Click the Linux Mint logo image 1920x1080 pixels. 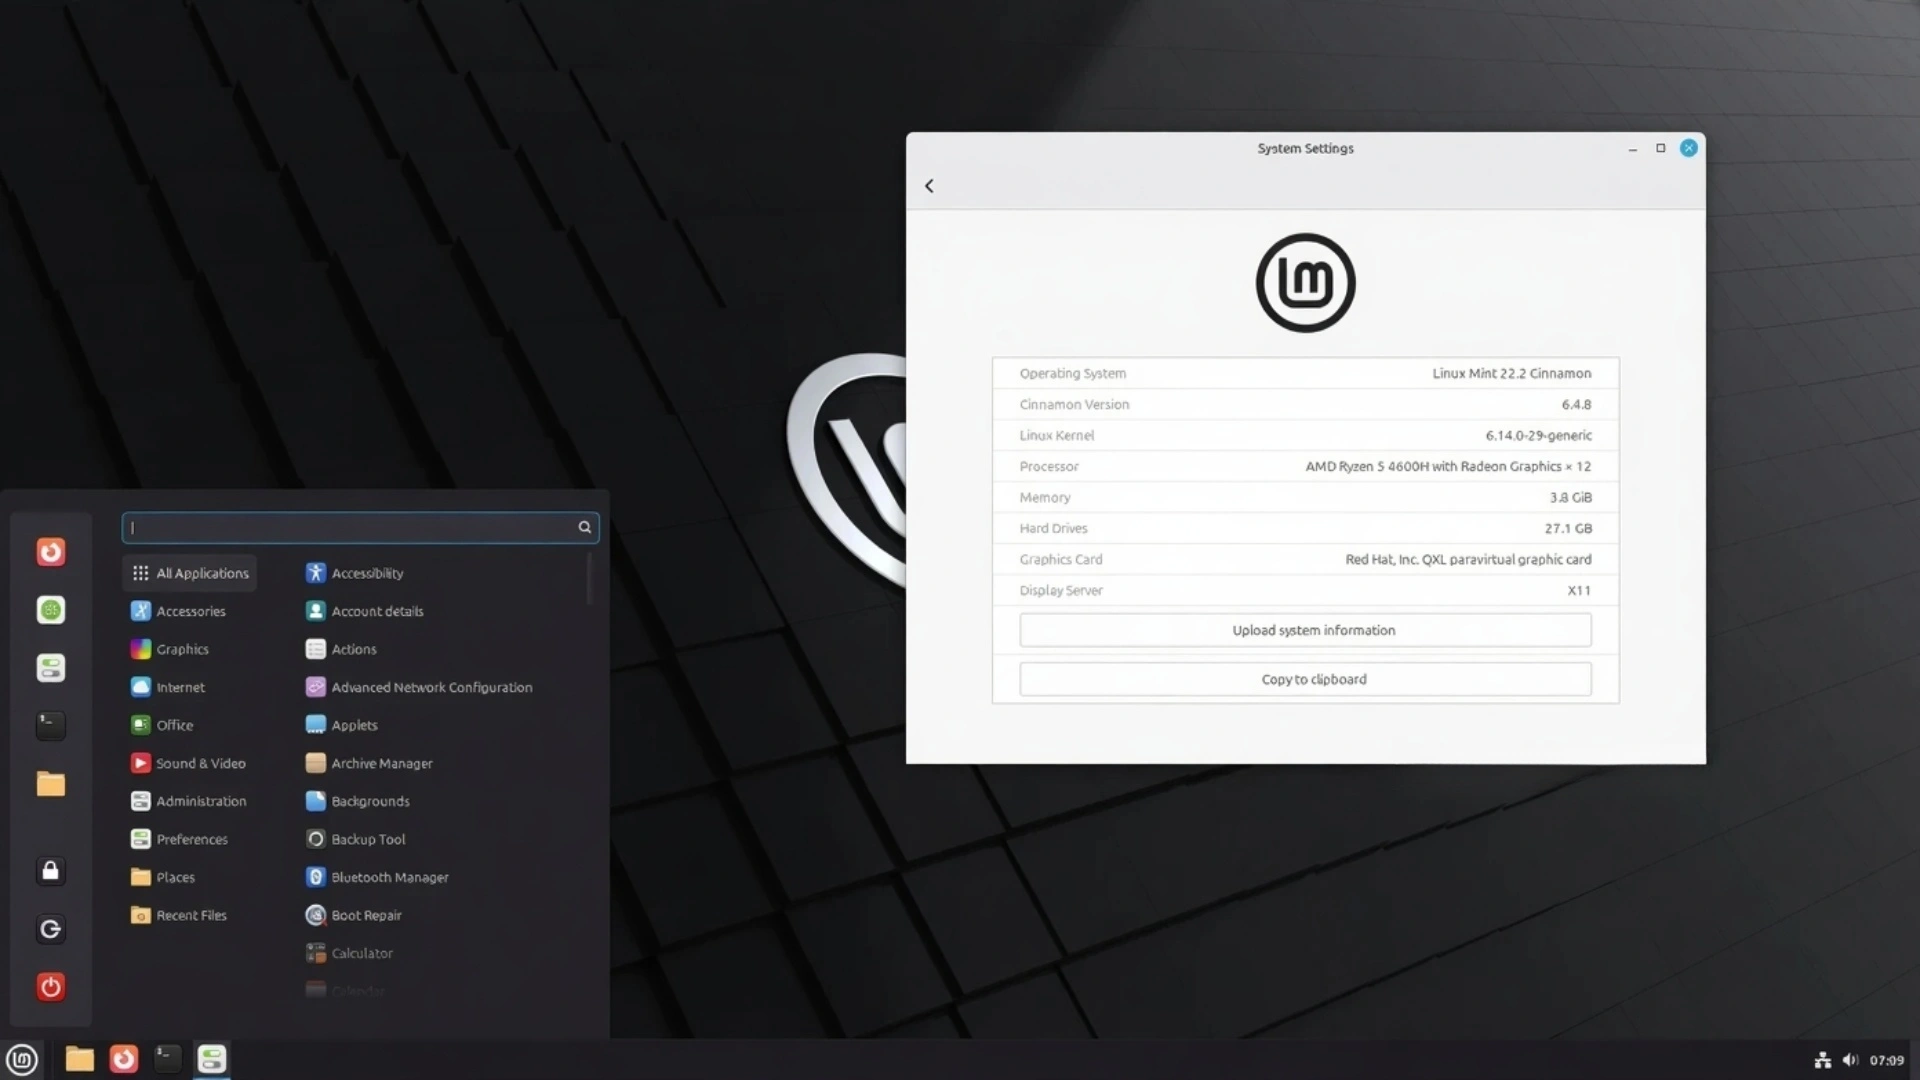[1305, 283]
